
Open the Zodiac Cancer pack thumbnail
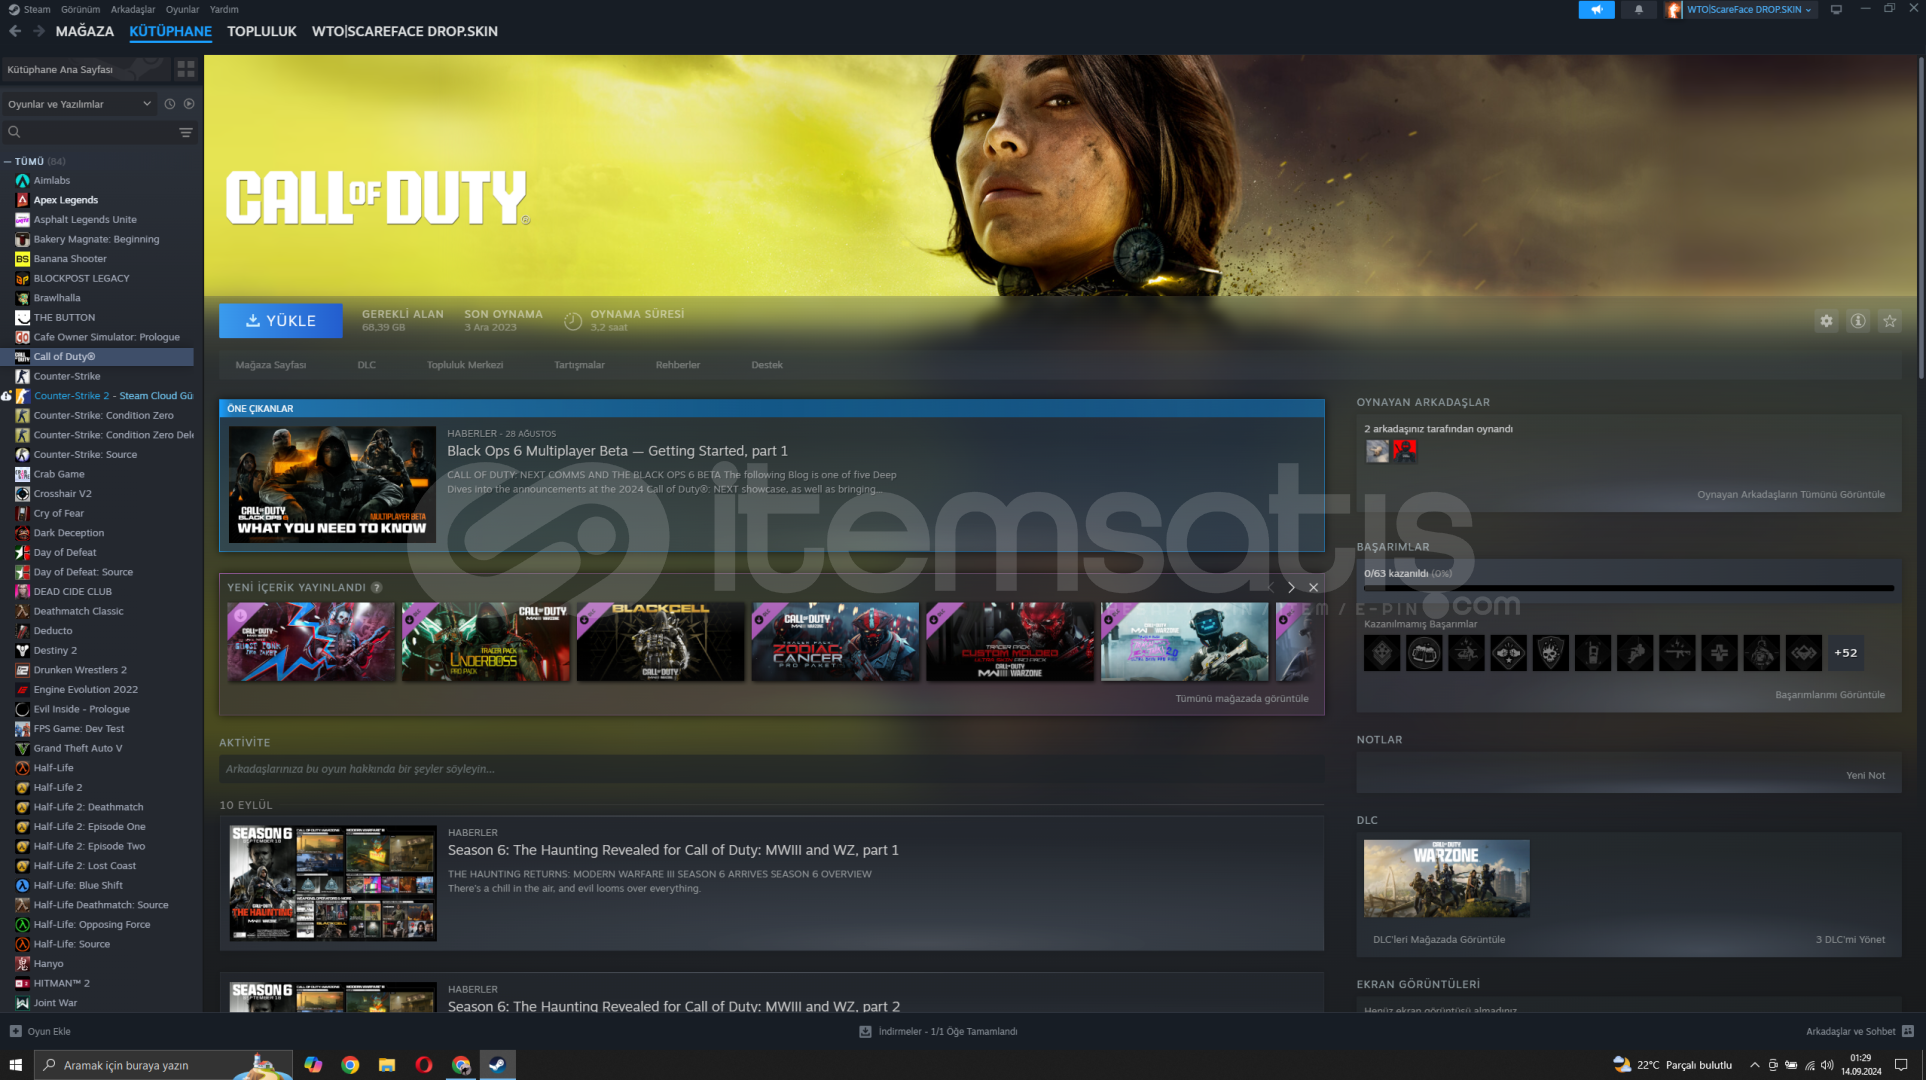coord(835,642)
